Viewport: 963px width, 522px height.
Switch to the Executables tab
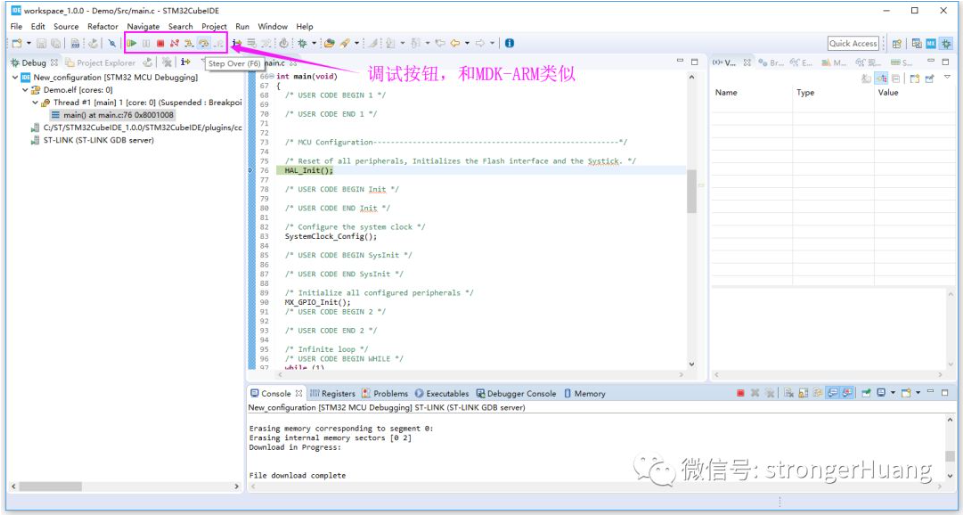[x=442, y=393]
